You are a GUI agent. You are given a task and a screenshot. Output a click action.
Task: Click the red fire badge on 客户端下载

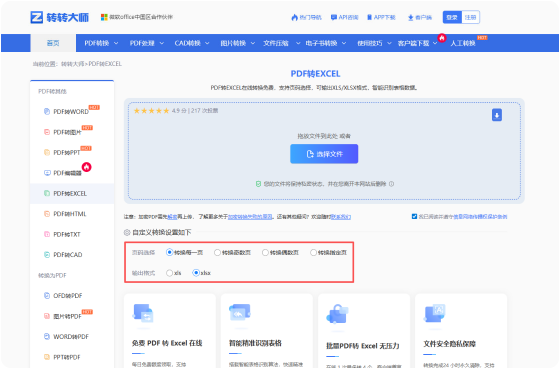[442, 38]
